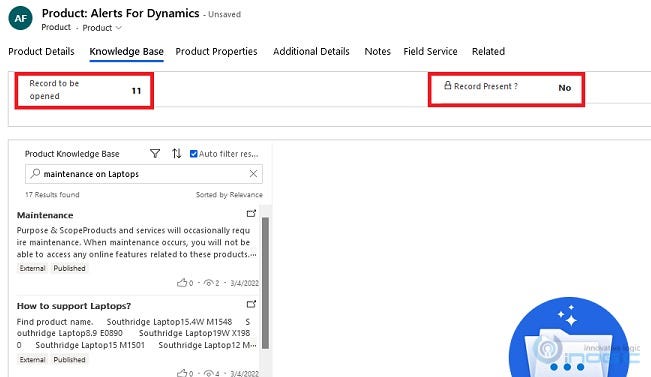Click the search magnifier icon

(35, 173)
